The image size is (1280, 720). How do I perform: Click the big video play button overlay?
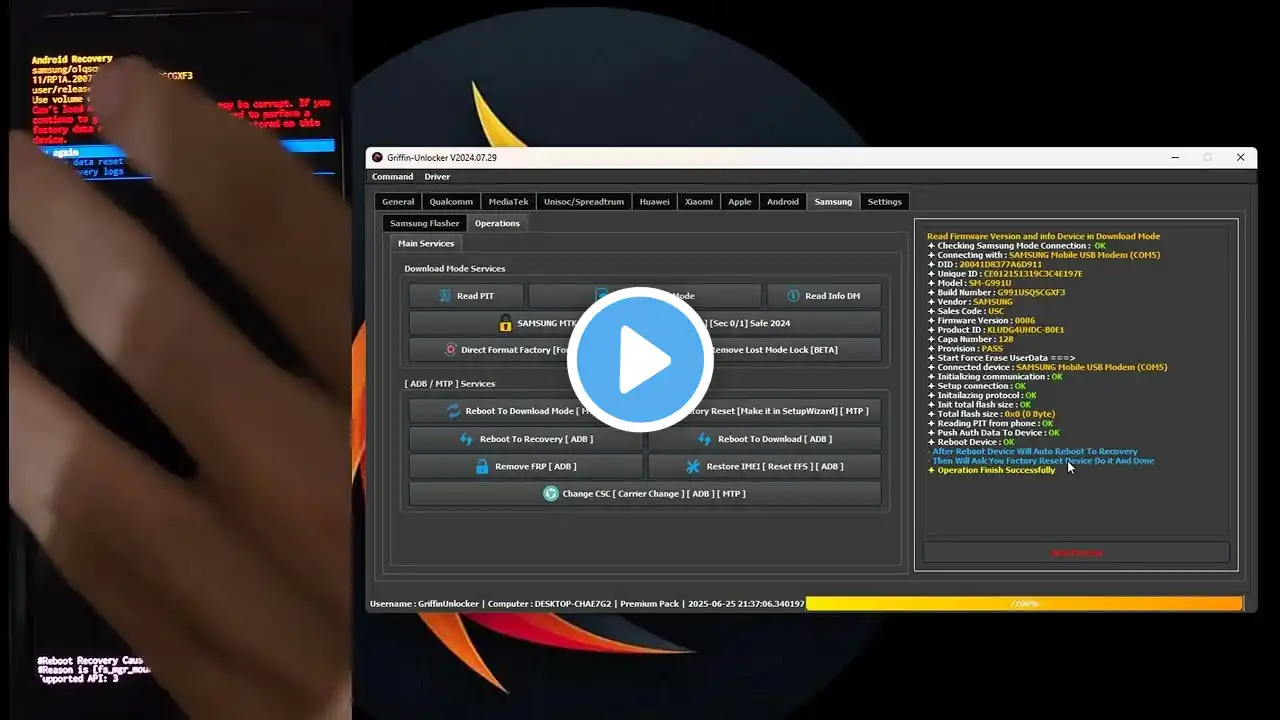point(640,360)
